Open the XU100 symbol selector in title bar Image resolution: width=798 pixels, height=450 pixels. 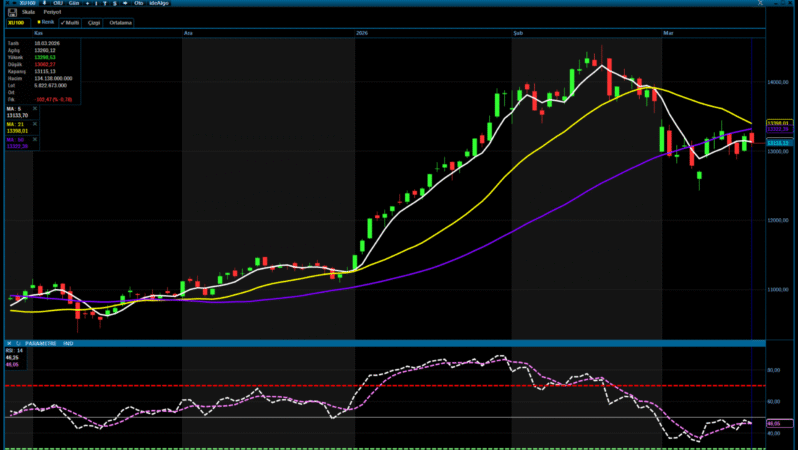point(24,3)
